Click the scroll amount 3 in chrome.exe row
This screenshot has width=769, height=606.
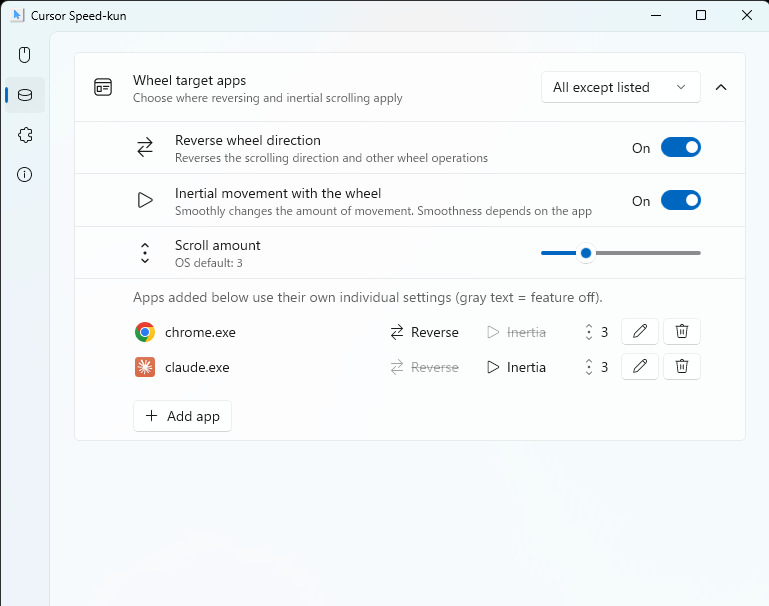(596, 332)
